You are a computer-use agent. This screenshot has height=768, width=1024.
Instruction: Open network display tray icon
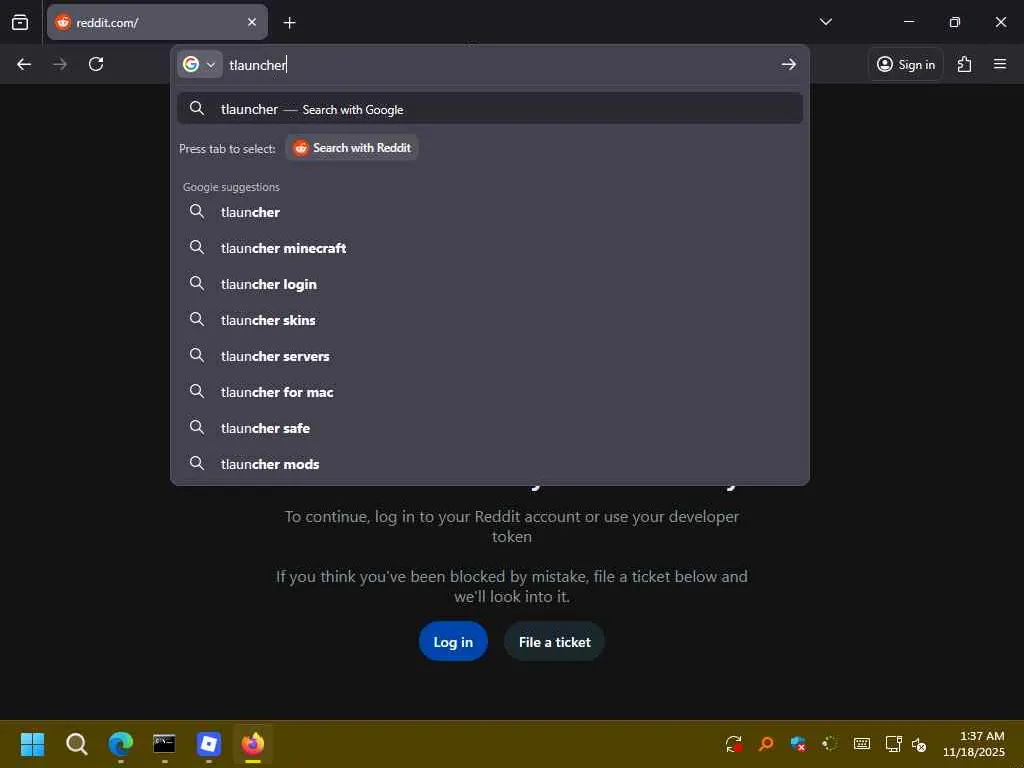pyautogui.click(x=893, y=743)
